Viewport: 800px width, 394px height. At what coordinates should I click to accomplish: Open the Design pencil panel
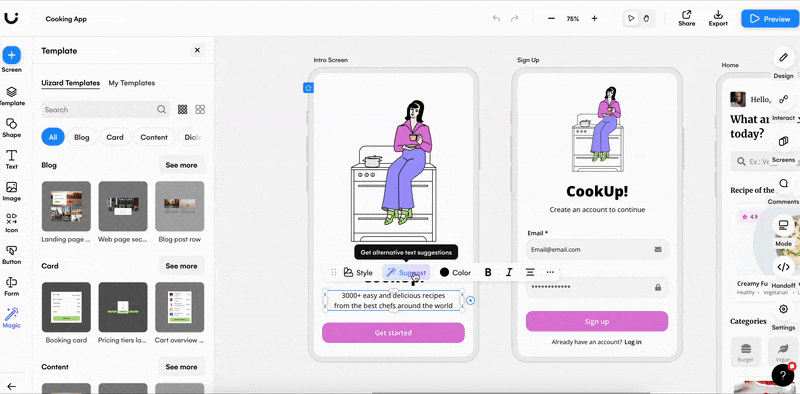coord(783,58)
